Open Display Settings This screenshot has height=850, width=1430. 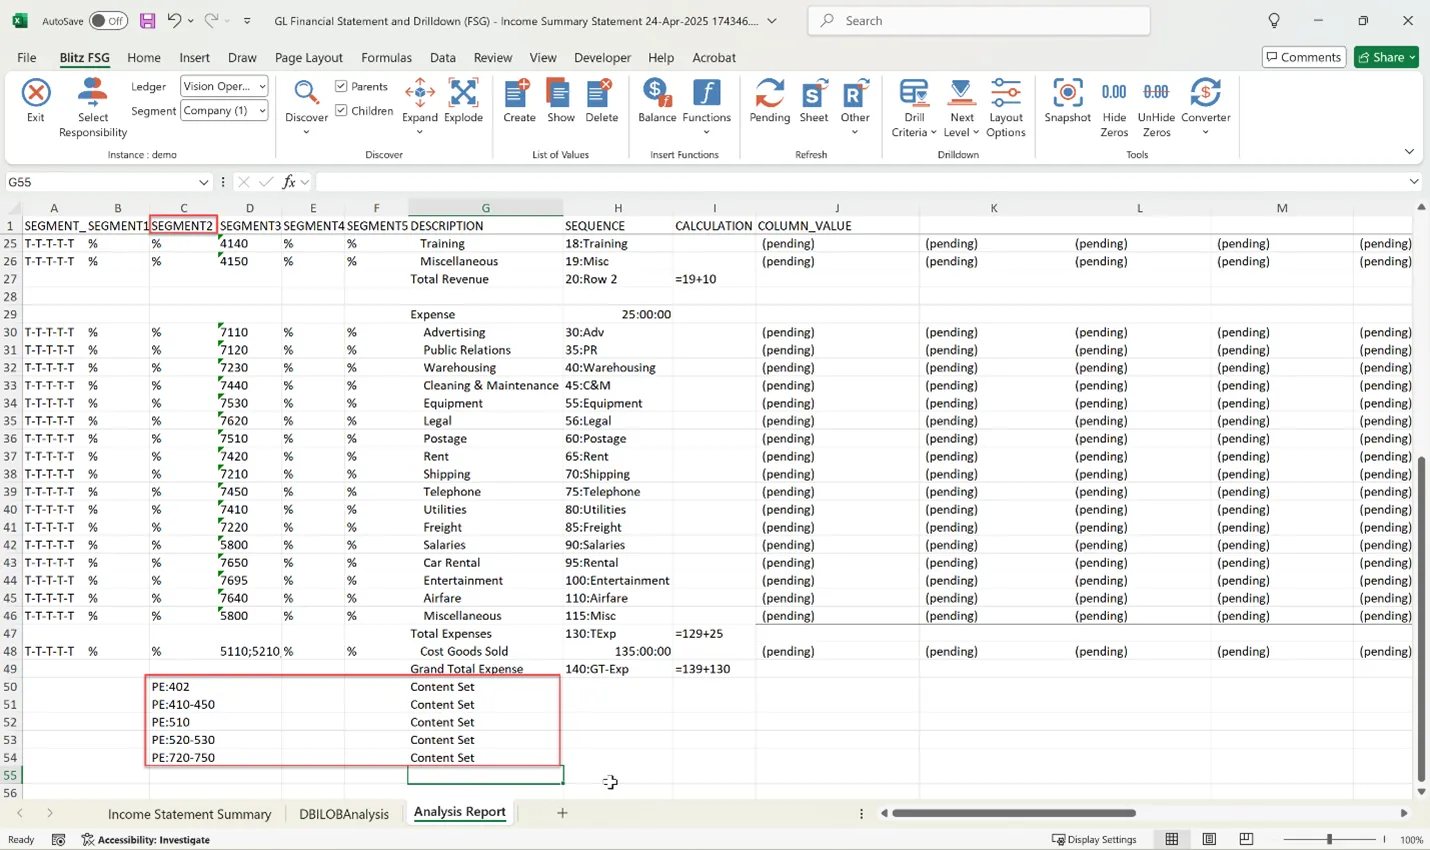point(1094,839)
